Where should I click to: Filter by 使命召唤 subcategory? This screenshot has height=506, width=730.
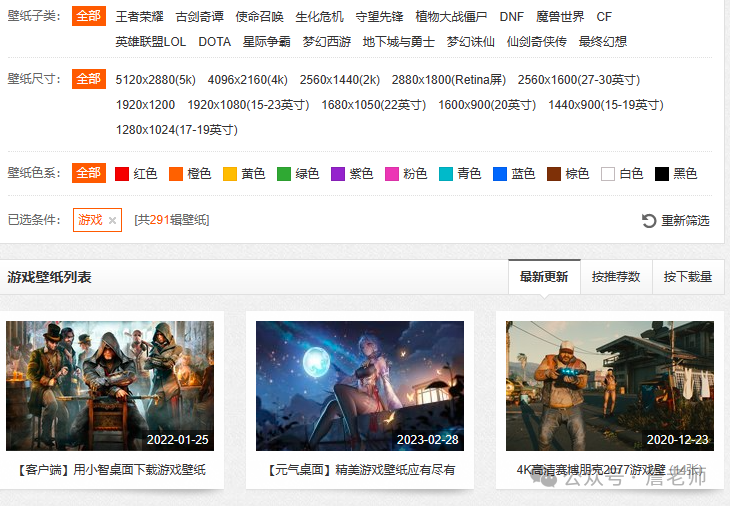(x=260, y=17)
